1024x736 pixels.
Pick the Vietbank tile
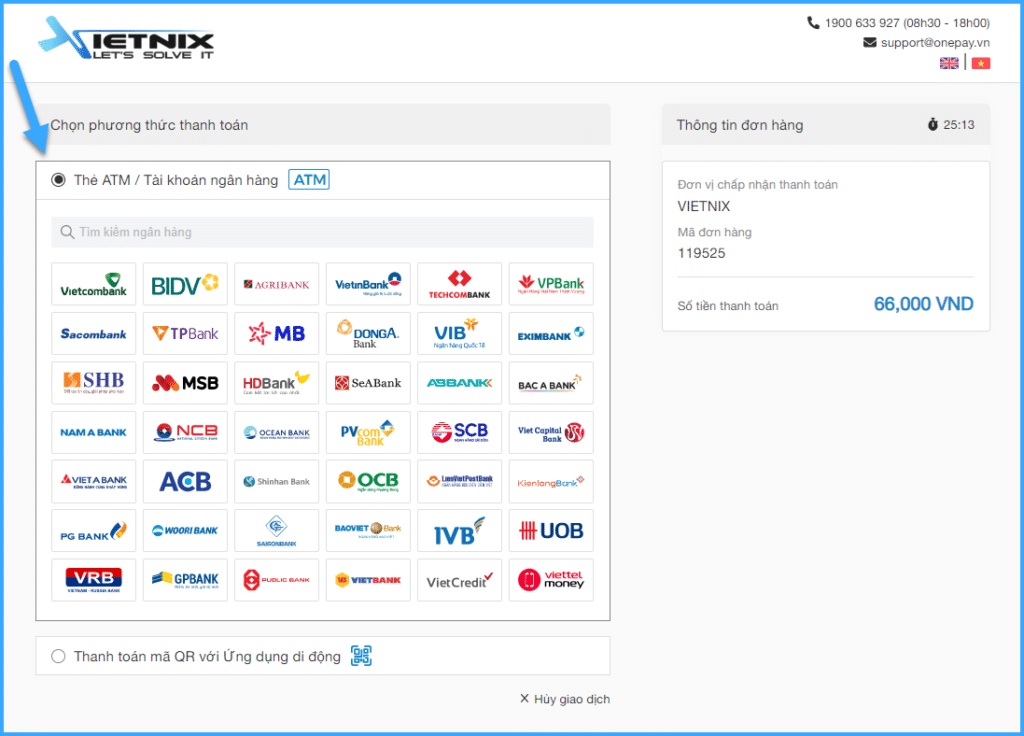pyautogui.click(x=368, y=580)
